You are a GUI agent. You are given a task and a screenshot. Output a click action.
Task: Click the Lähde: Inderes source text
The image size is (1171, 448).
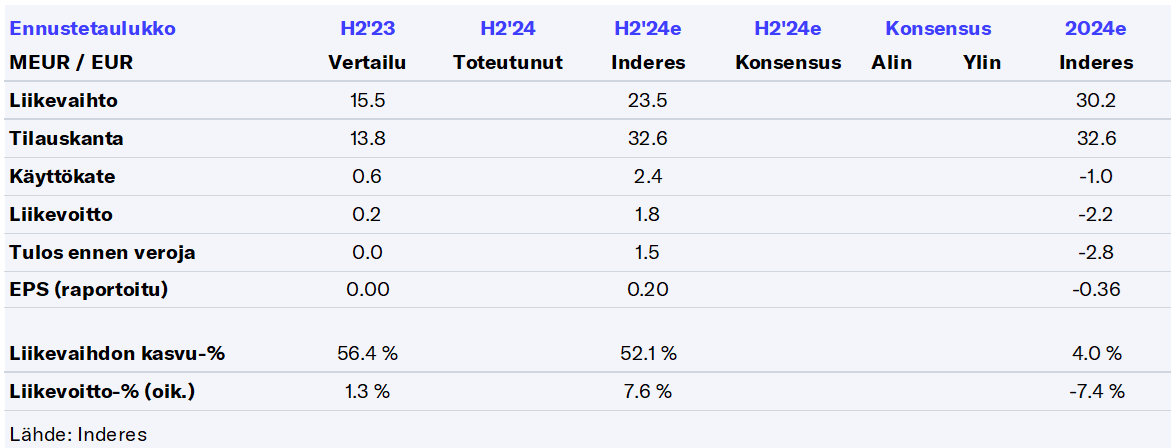[77, 434]
